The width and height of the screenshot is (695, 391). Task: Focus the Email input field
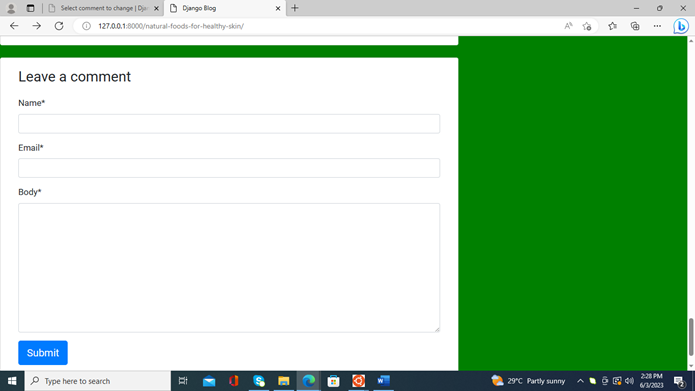click(229, 168)
